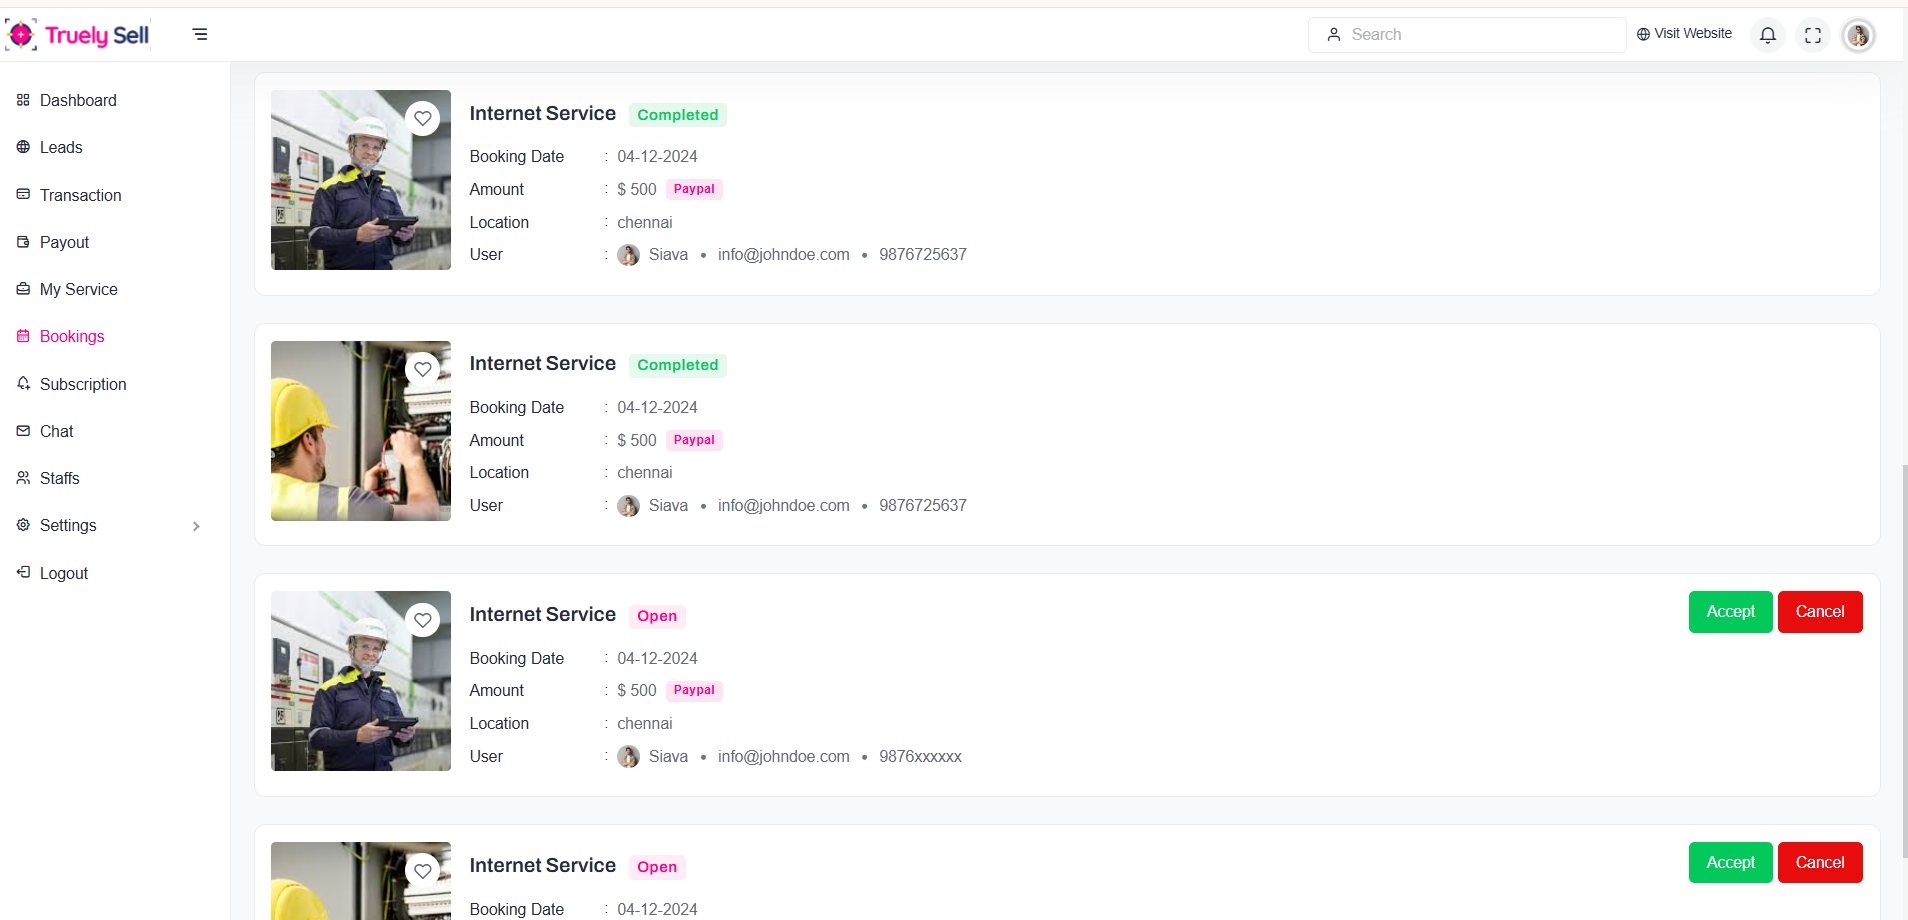Click the Truely Sell logo
The height and width of the screenshot is (920, 1908).
[x=78, y=35]
